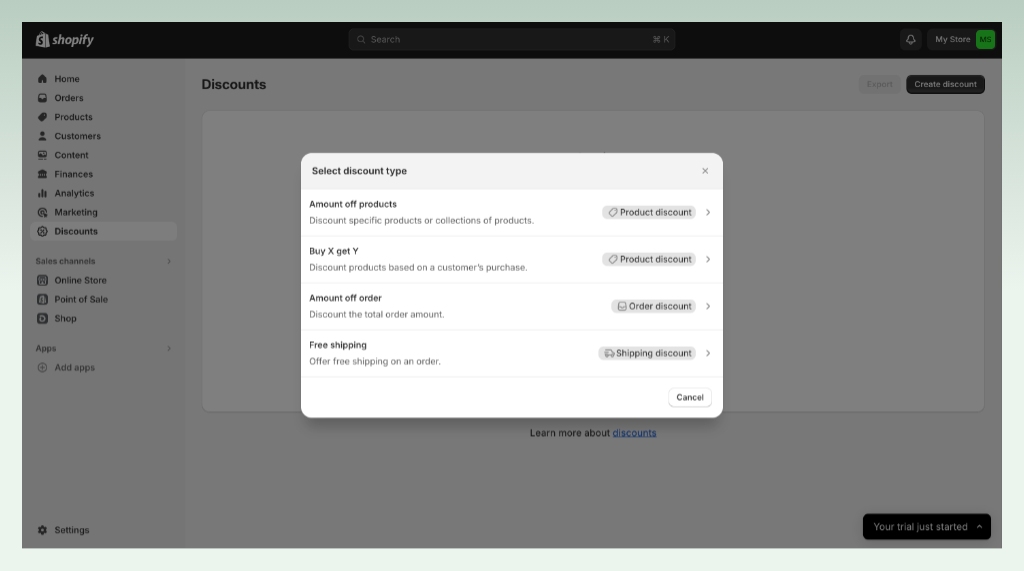This screenshot has width=1024, height=571.
Task: Click the Home icon in the sidebar
Action: tap(42, 79)
